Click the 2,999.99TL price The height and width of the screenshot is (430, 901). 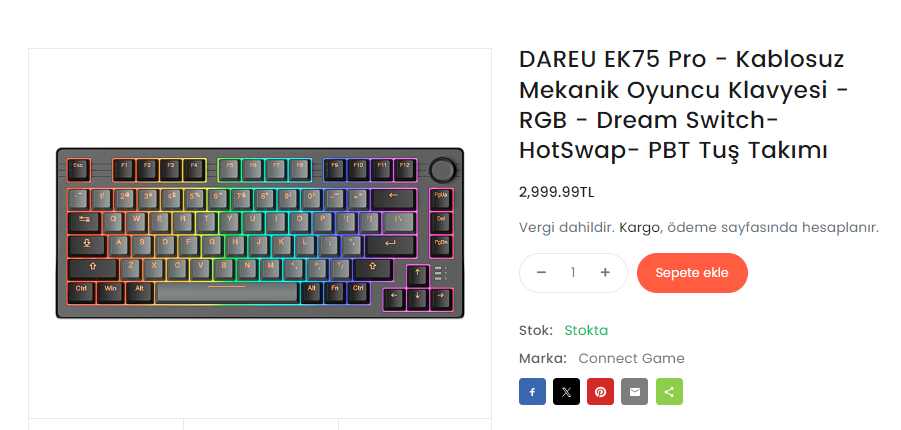click(x=556, y=192)
